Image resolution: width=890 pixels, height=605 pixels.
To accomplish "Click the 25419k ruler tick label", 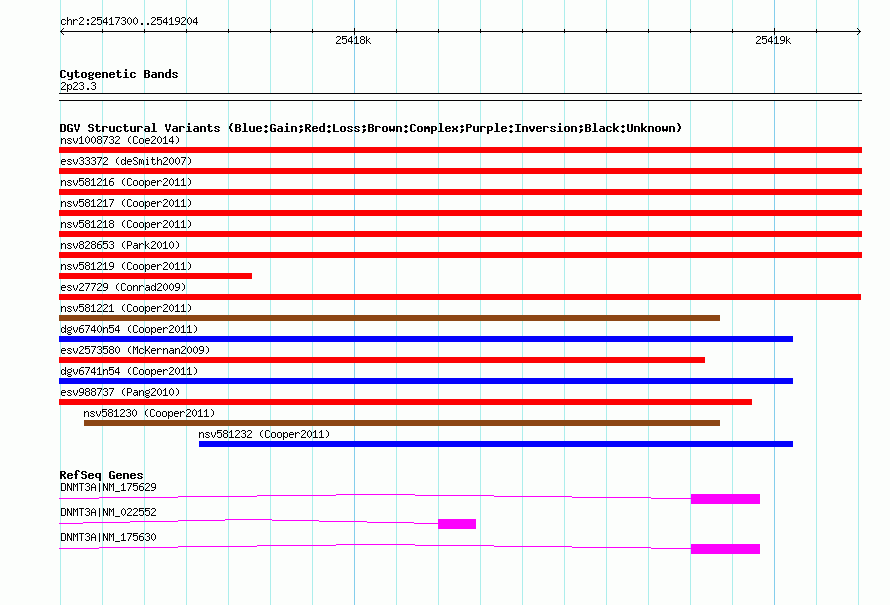I will click(x=773, y=40).
